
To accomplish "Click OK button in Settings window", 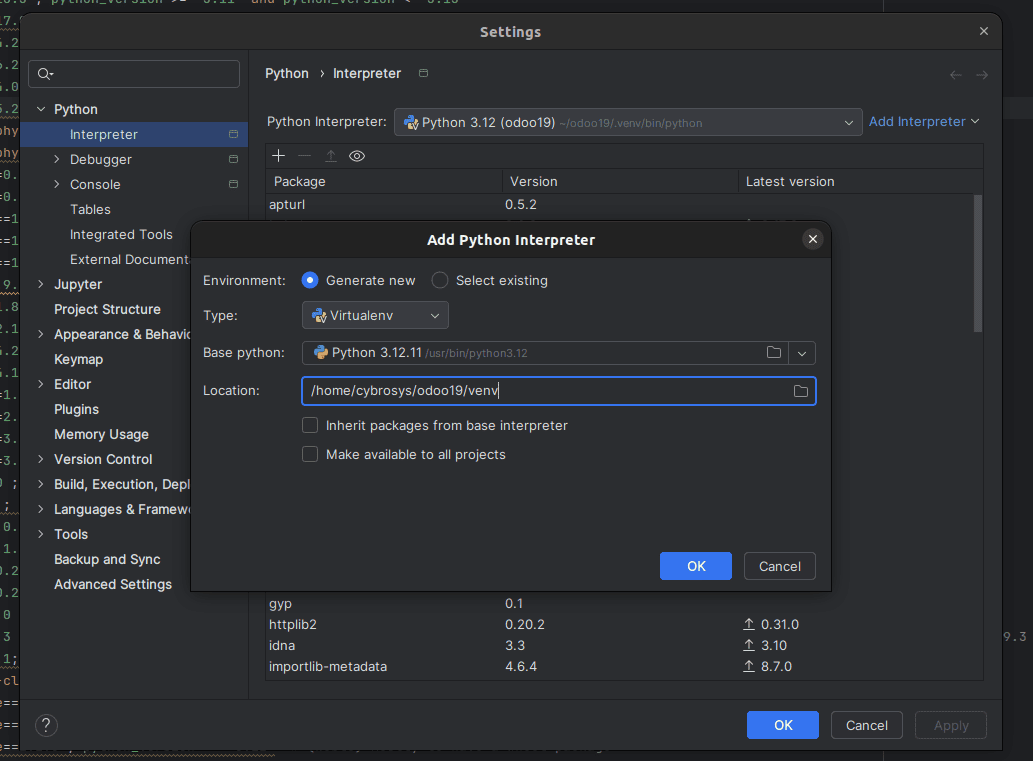I will click(x=783, y=725).
